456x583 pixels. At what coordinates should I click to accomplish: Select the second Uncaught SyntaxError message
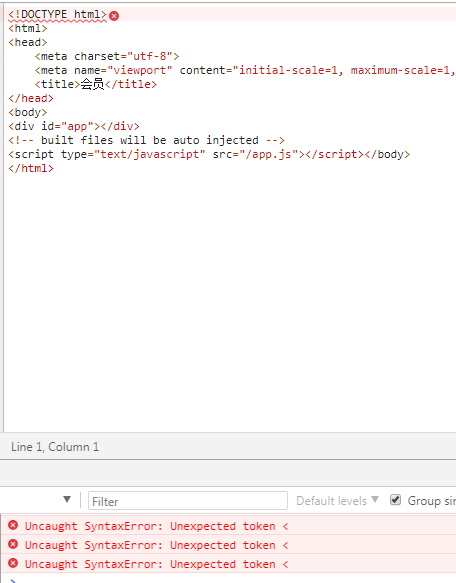click(x=157, y=545)
